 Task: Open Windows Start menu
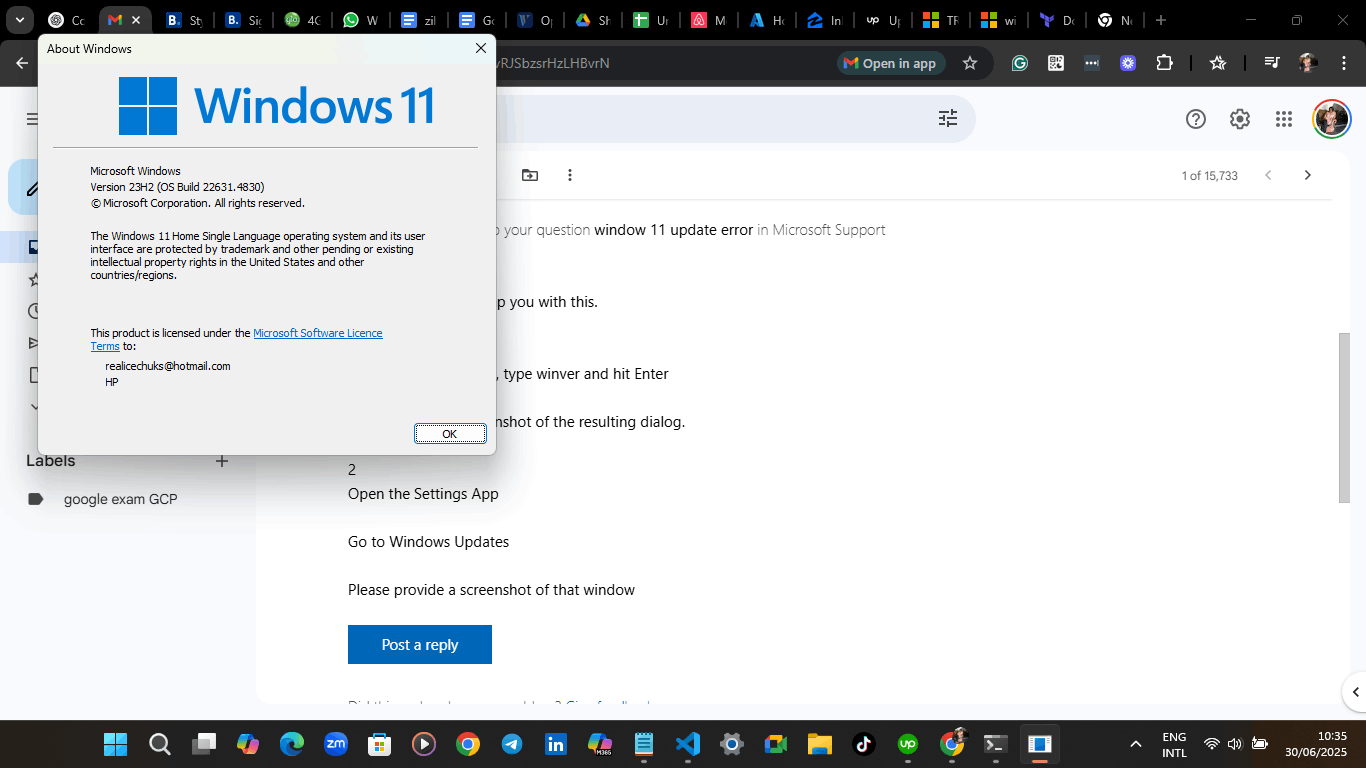[115, 744]
